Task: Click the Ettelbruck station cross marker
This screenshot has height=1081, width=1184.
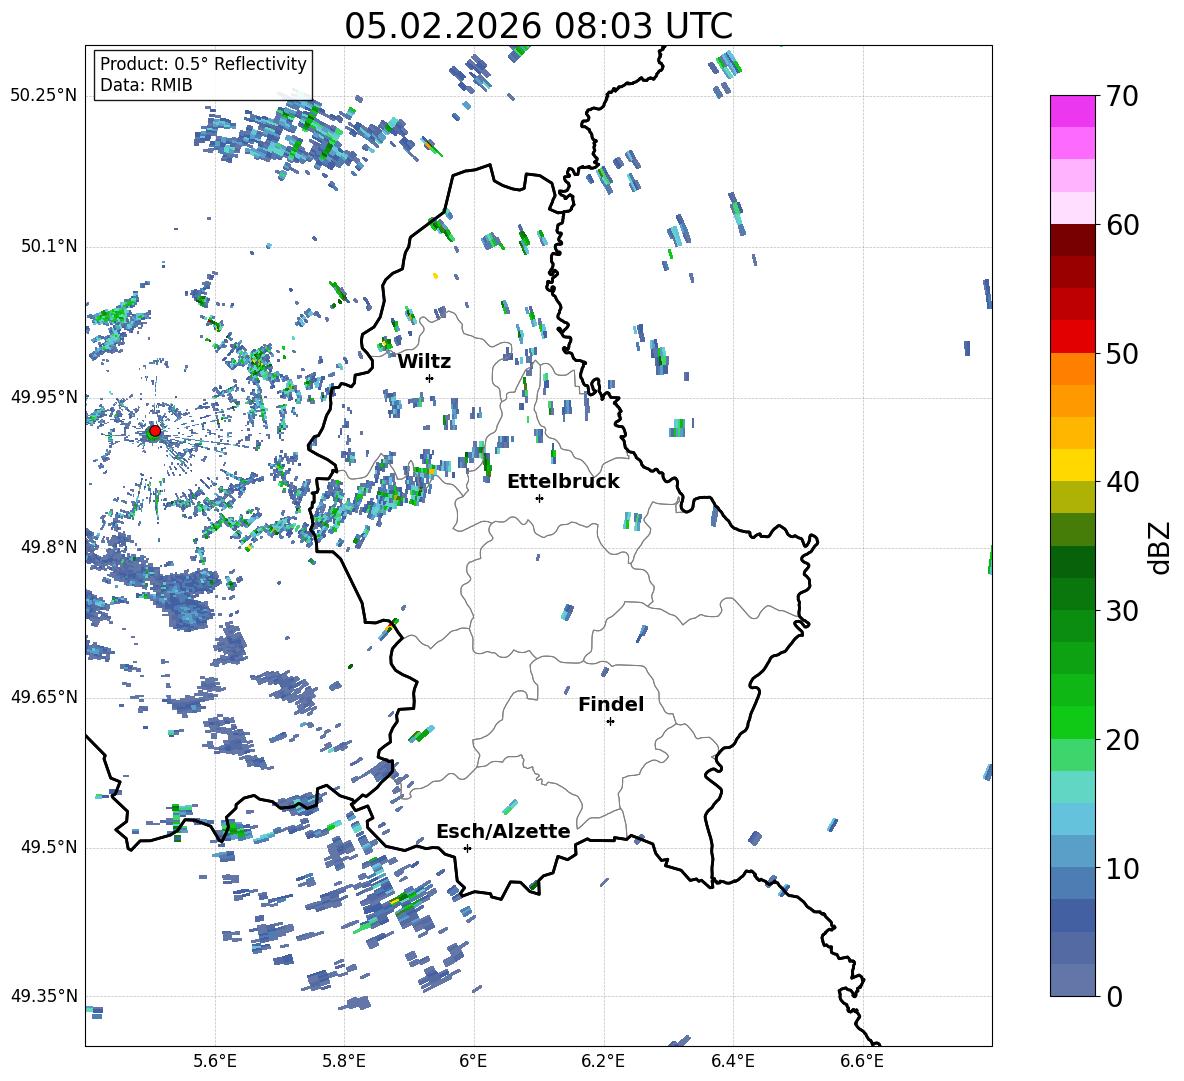Action: (x=539, y=498)
